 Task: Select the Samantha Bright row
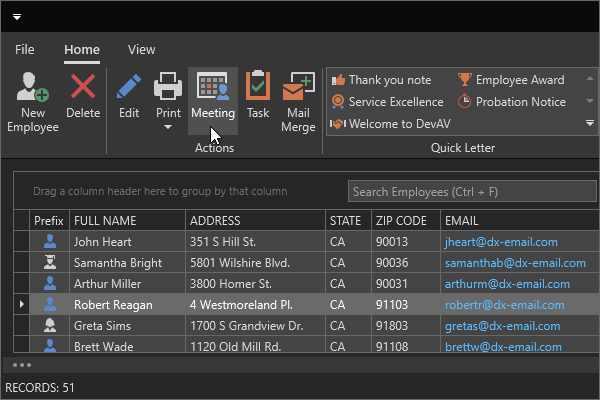(116, 262)
